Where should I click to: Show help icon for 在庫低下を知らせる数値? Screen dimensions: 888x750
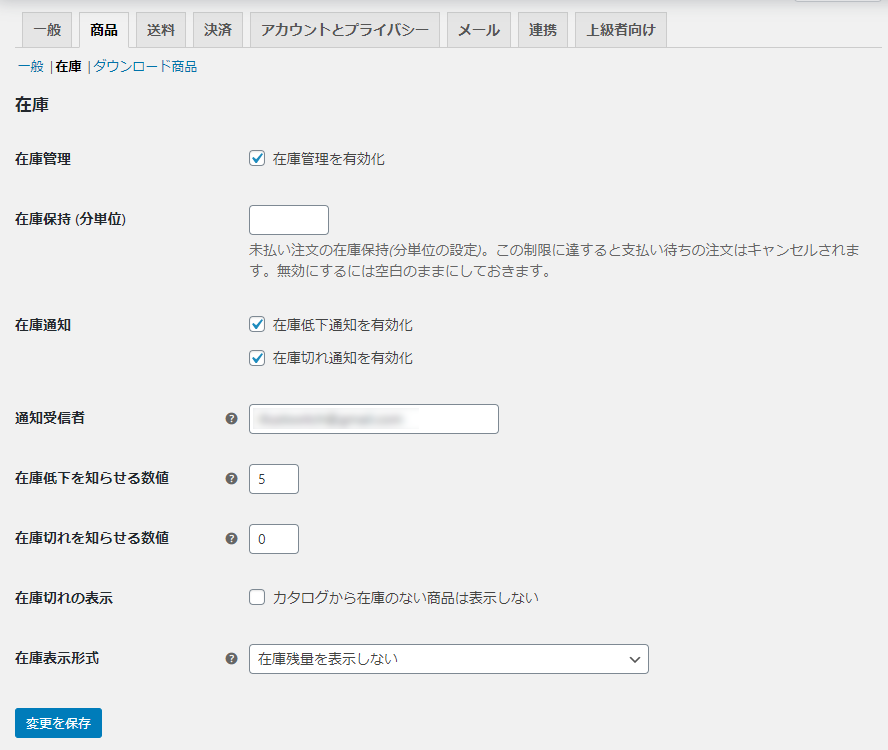(231, 479)
